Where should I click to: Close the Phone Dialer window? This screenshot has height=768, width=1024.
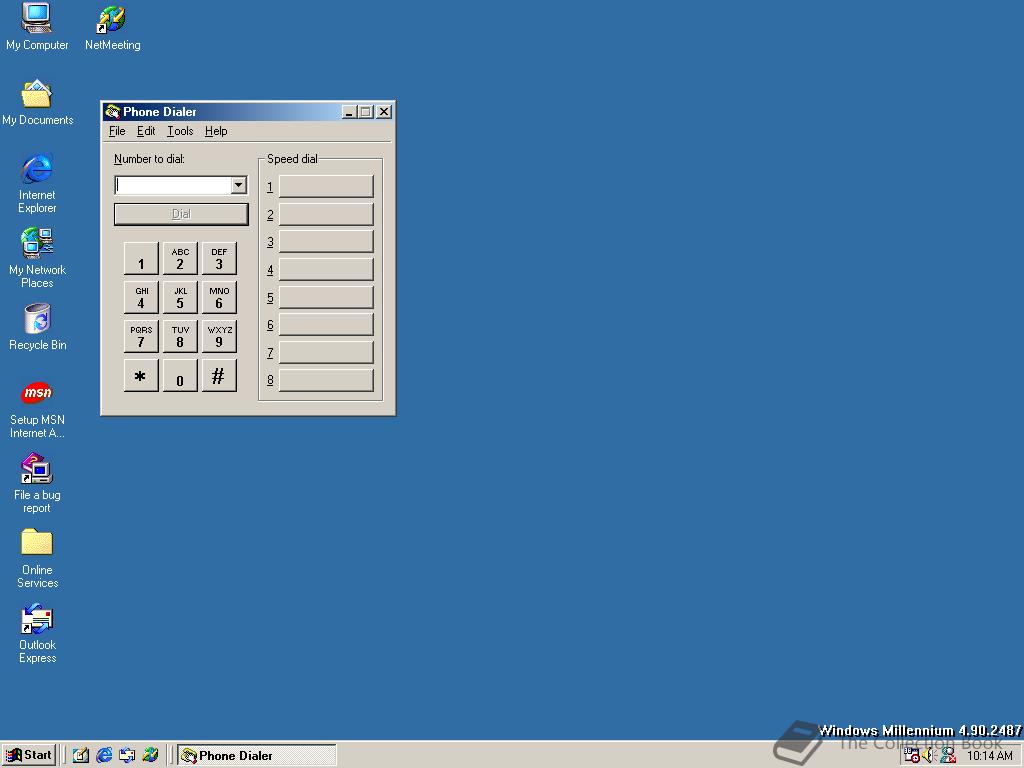[x=385, y=112]
